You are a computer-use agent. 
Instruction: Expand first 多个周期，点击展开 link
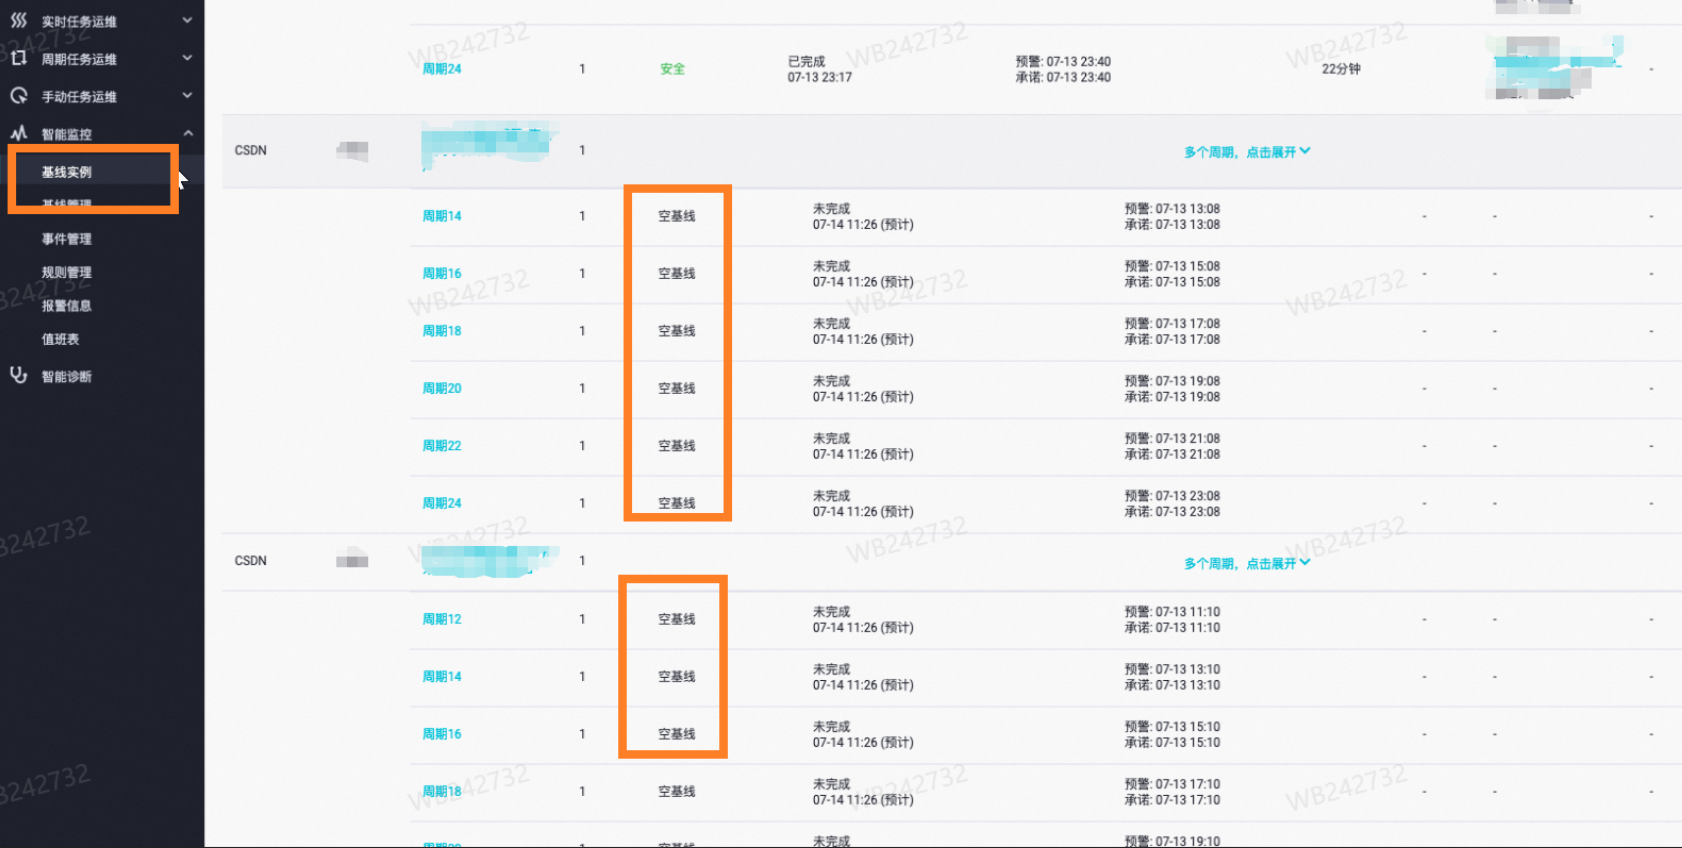pyautogui.click(x=1246, y=152)
